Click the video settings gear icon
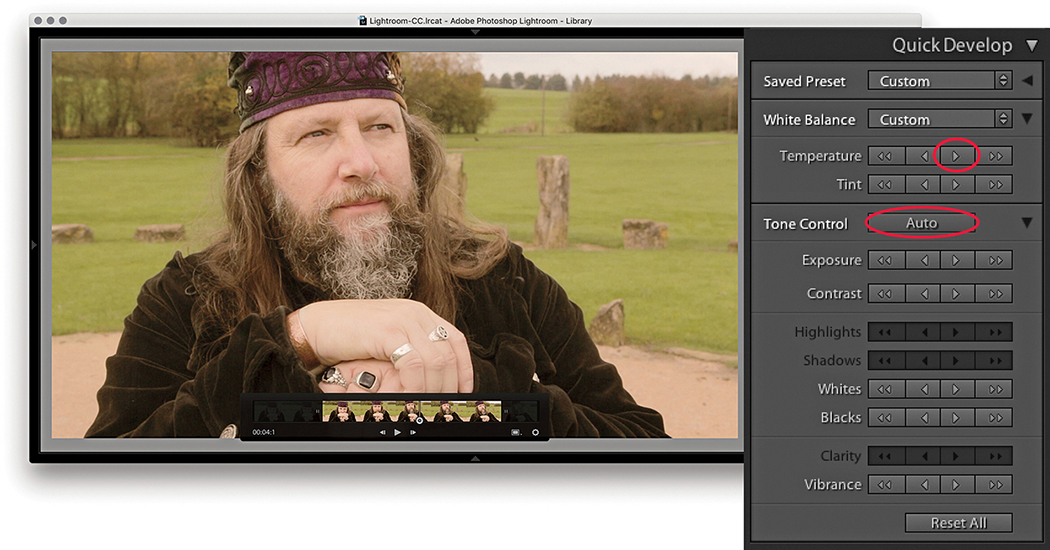 535,432
